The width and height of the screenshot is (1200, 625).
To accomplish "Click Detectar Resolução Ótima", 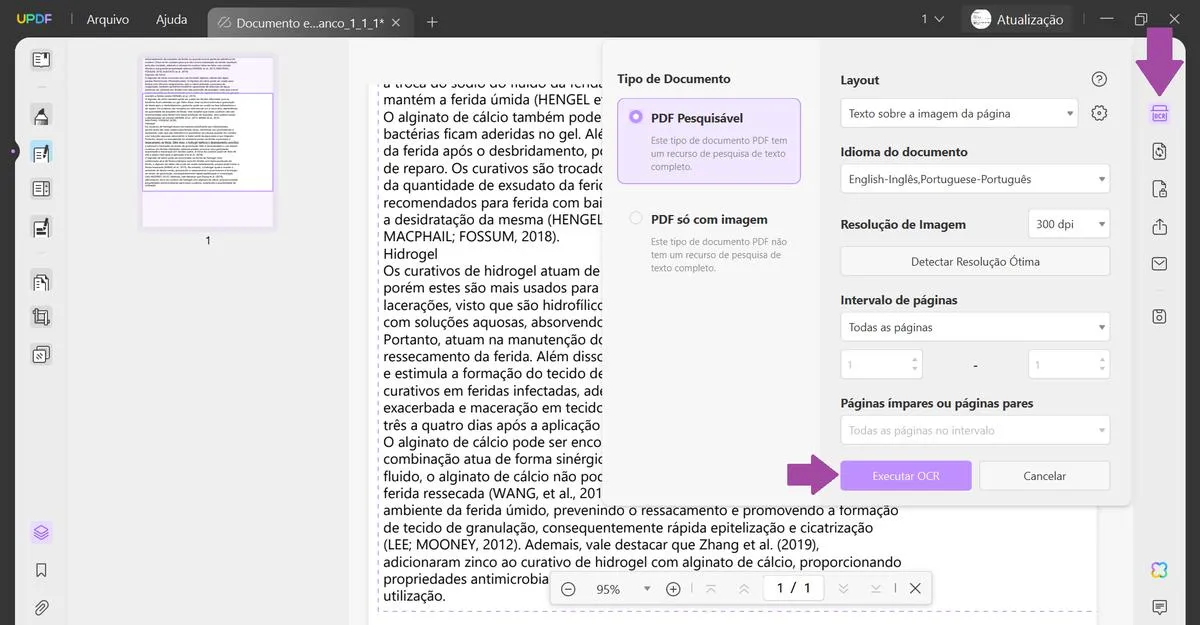I will pos(974,260).
